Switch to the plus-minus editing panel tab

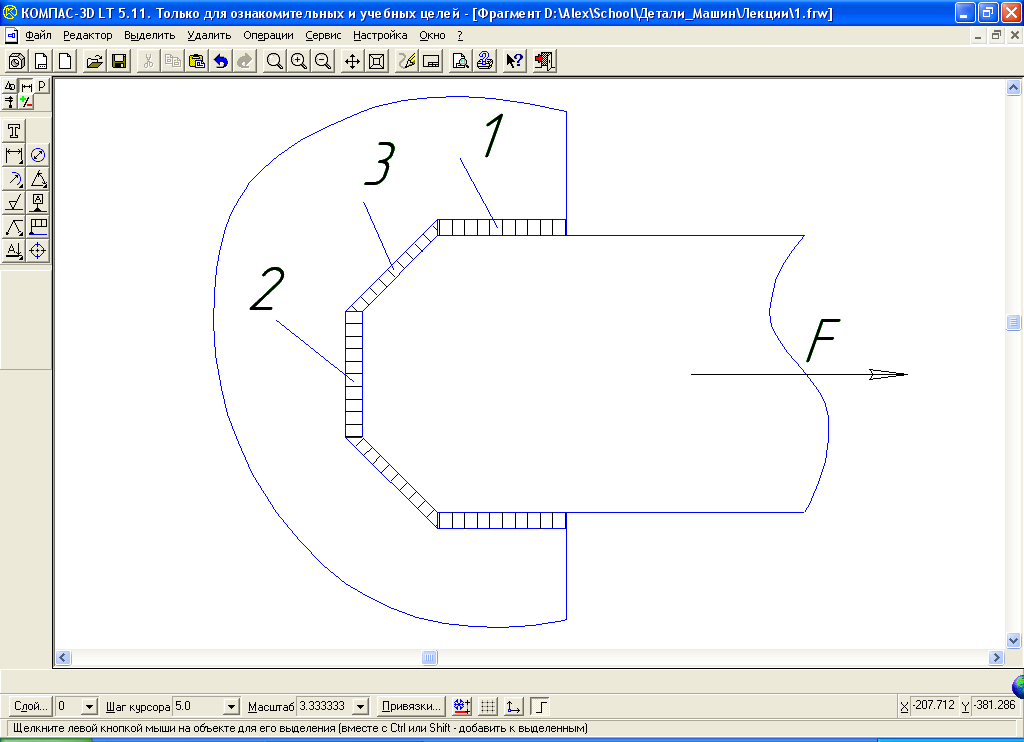click(x=26, y=102)
